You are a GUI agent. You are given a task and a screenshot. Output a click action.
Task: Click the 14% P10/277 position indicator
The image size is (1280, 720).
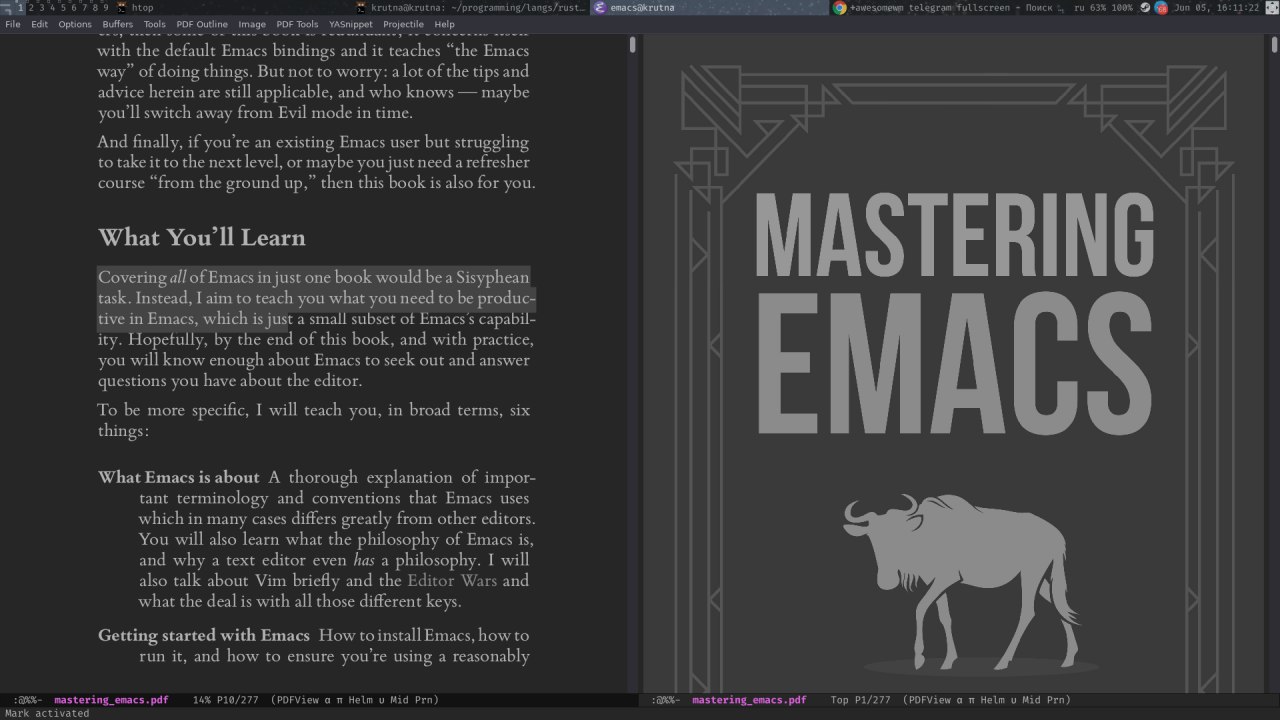pos(226,700)
